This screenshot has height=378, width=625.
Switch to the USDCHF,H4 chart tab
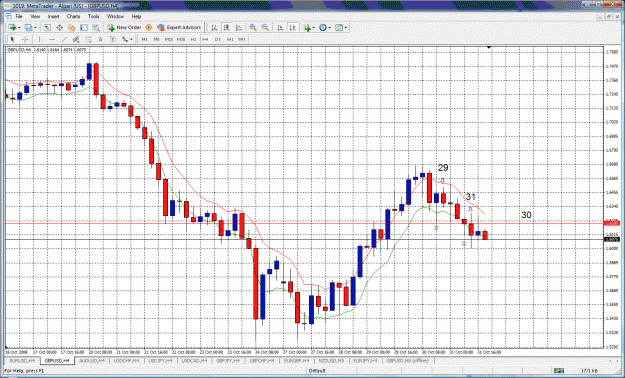point(127,360)
